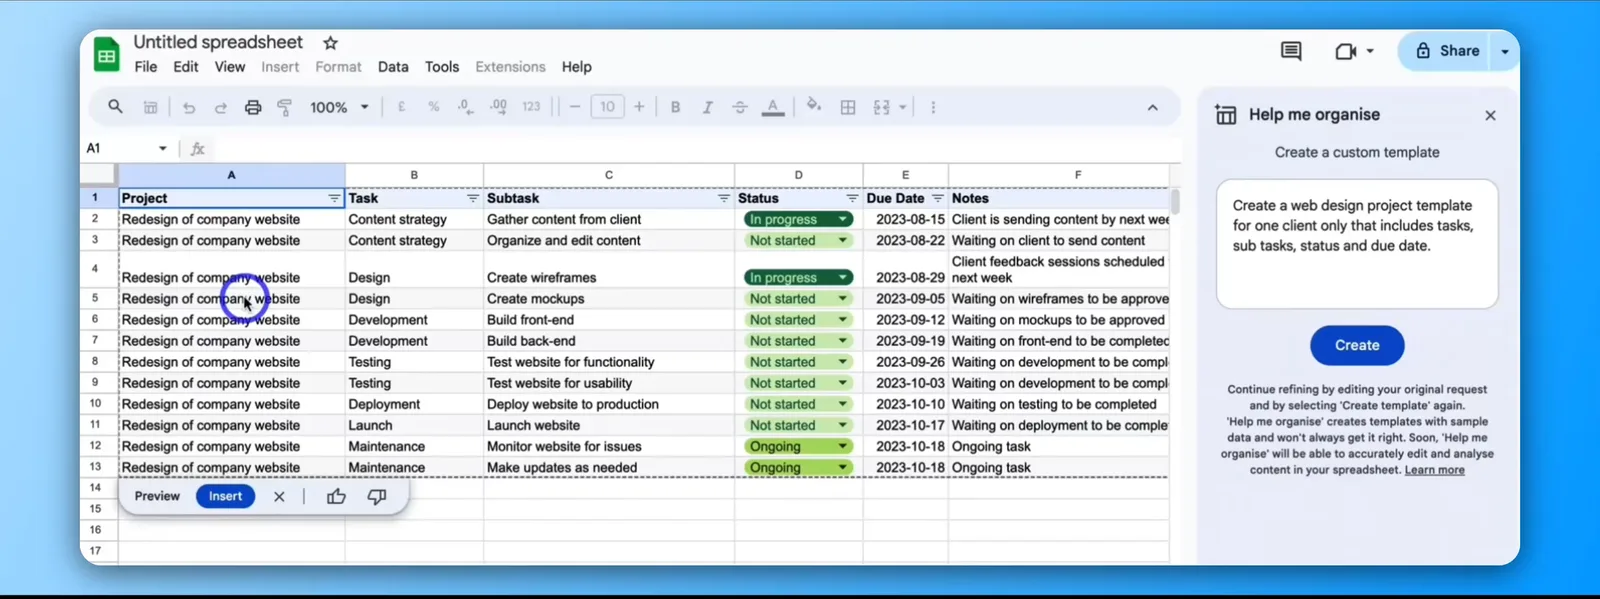Image resolution: width=1600 pixels, height=599 pixels.
Task: Select row 7 header
Action: [x=96, y=340]
